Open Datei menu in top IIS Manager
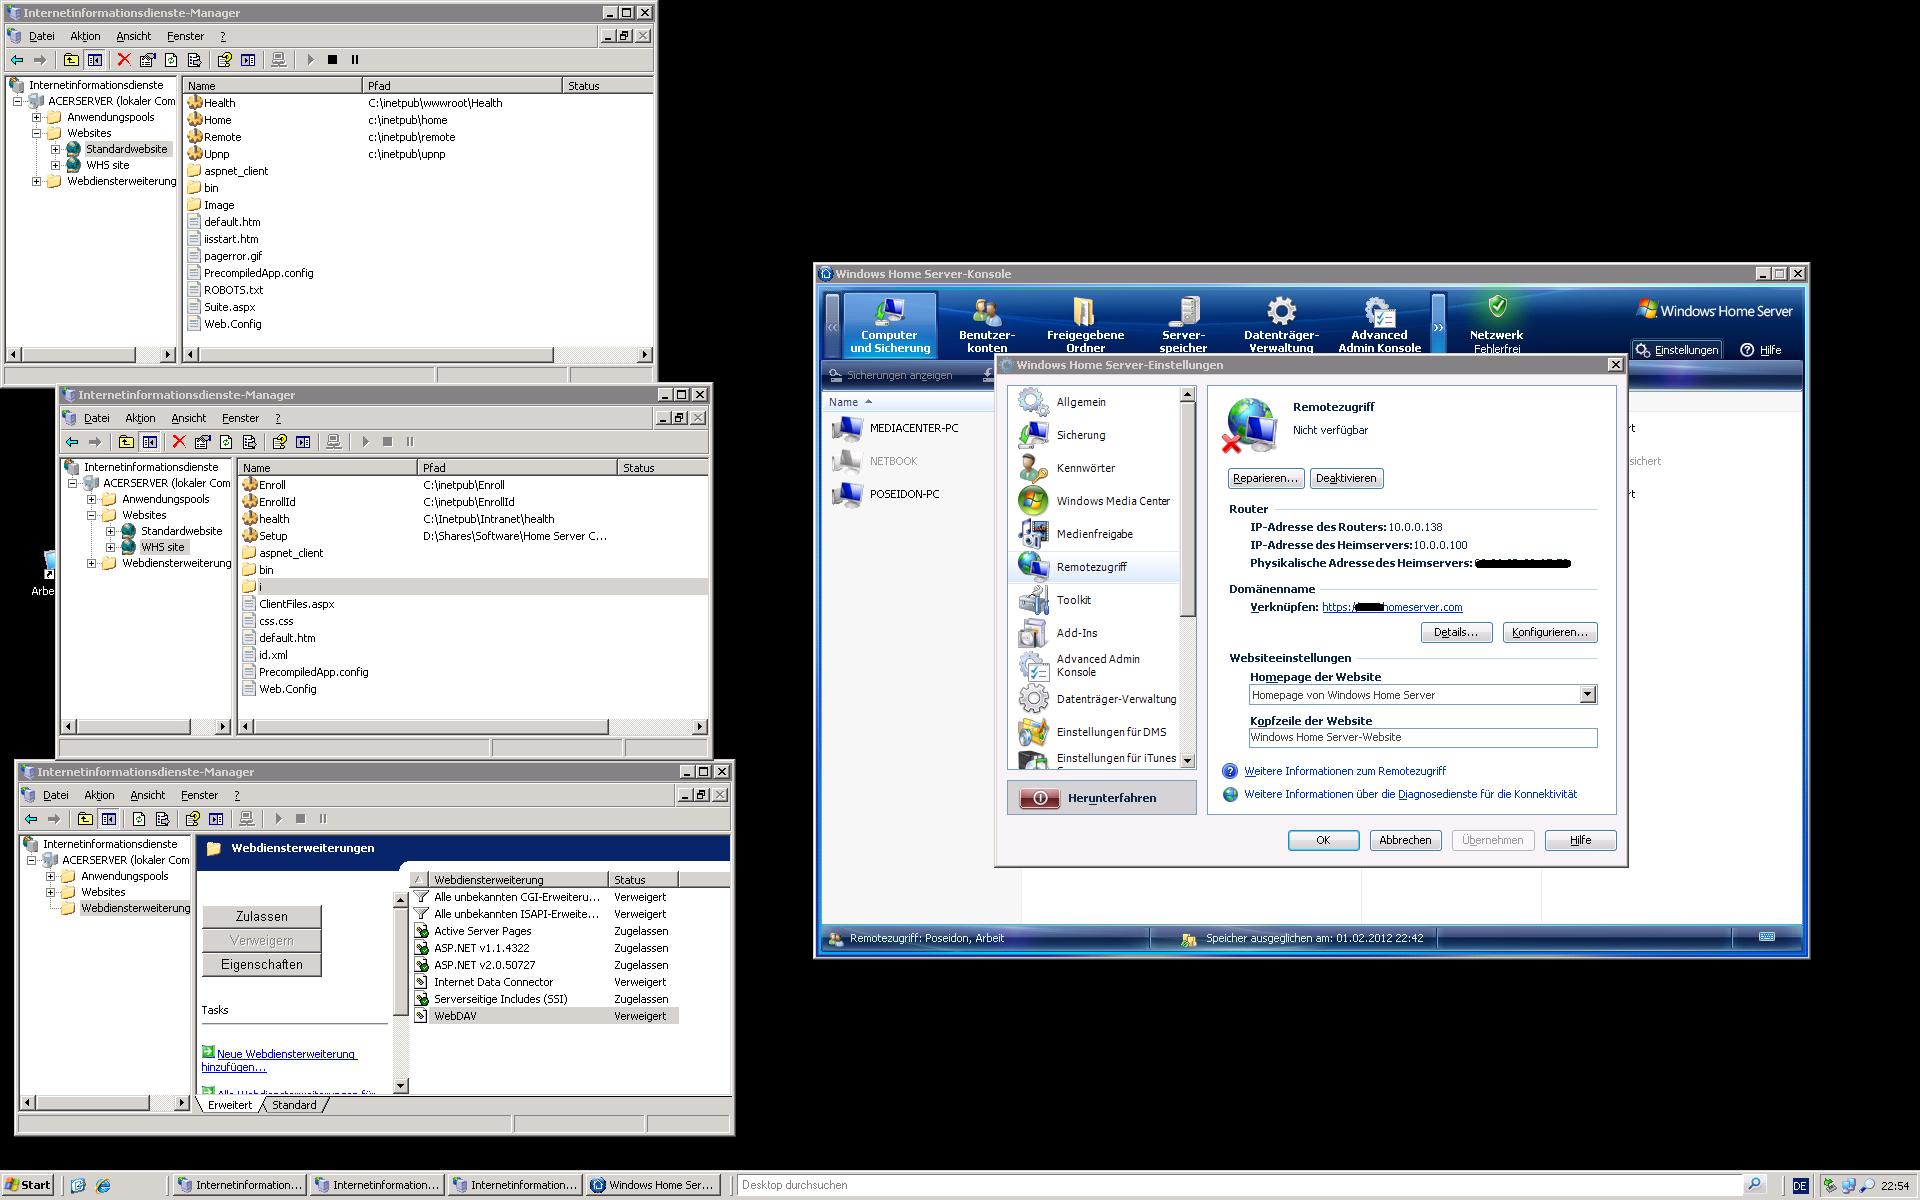This screenshot has height=1200, width=1920. [42, 36]
